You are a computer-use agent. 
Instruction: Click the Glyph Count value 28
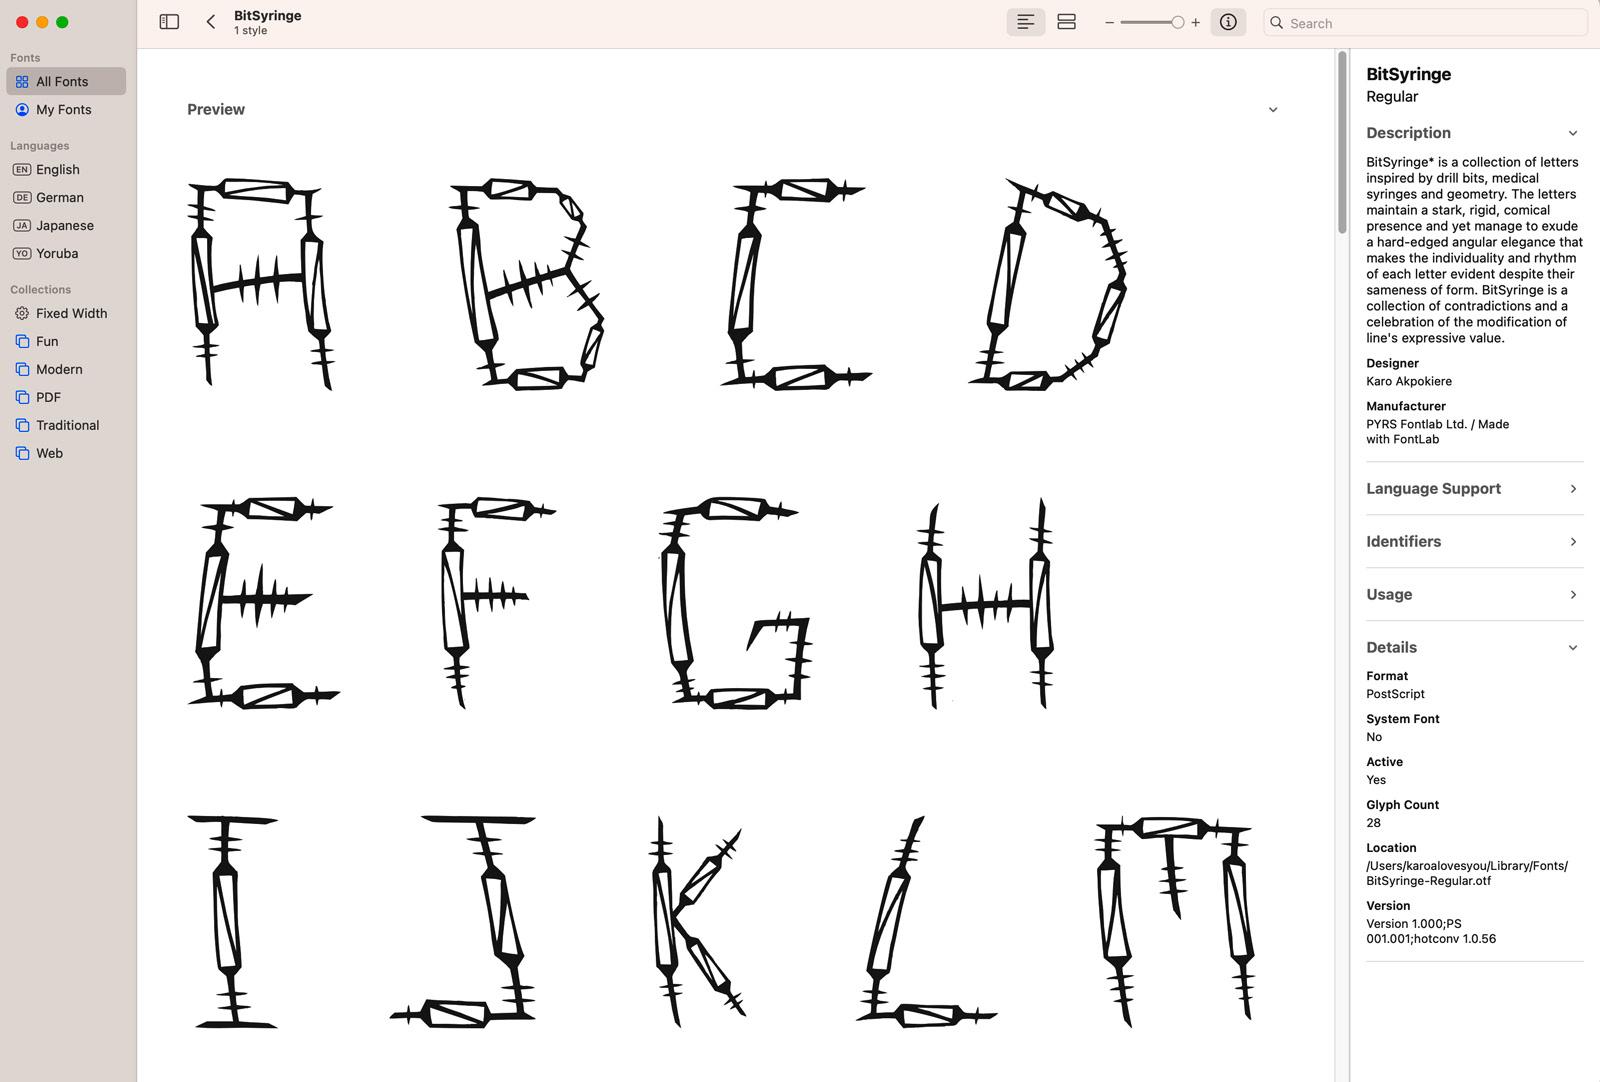tap(1373, 823)
